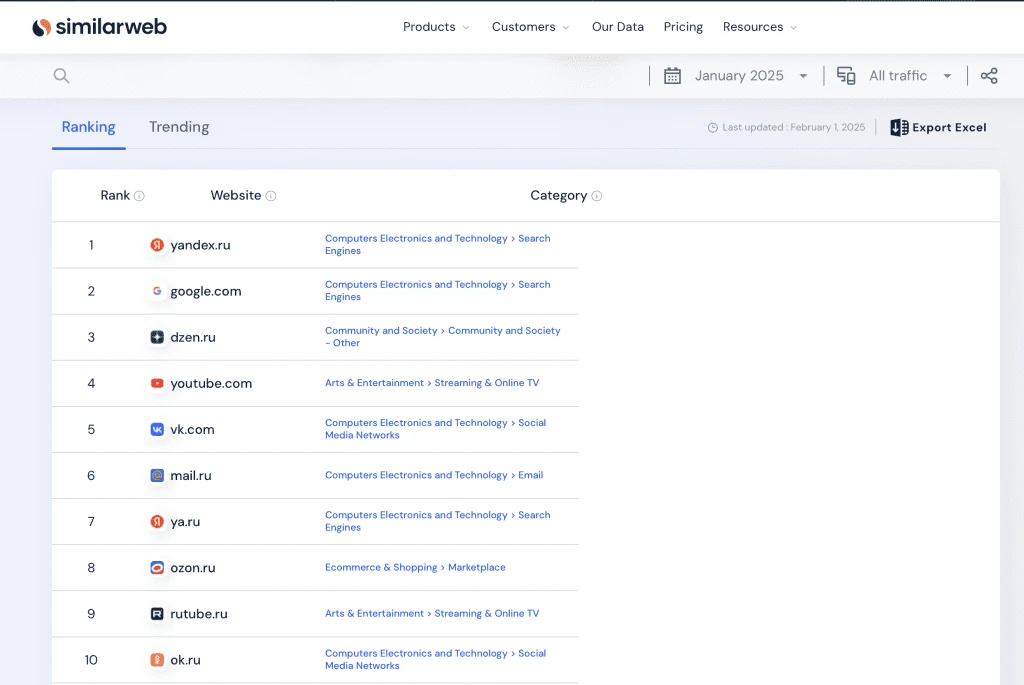The width and height of the screenshot is (1024, 685).
Task: Expand the Products menu
Action: coord(436,27)
